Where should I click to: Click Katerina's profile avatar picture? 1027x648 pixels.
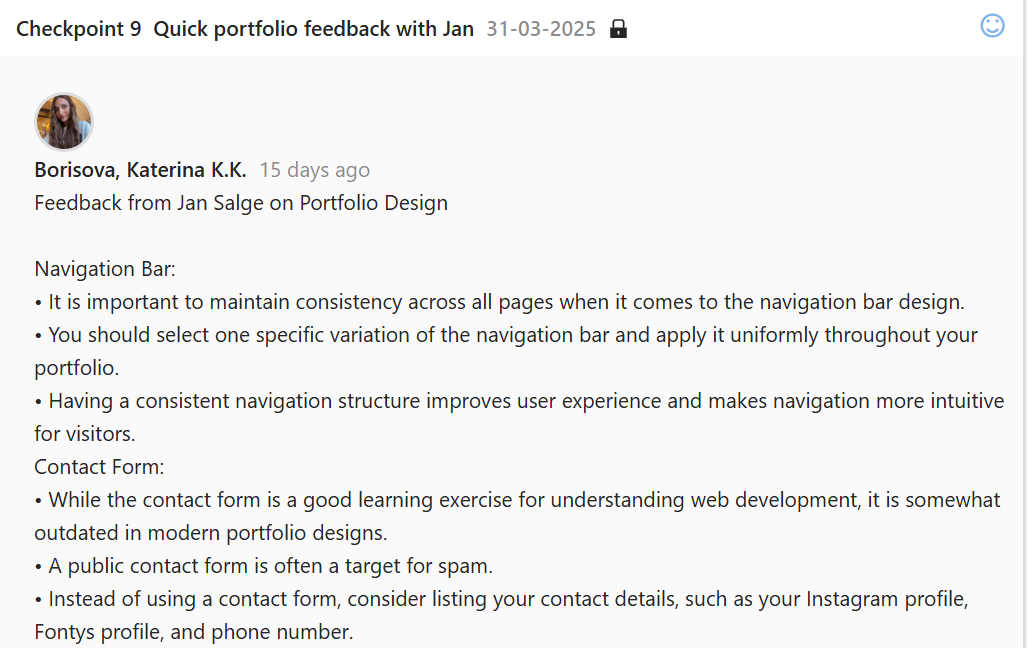click(x=63, y=120)
